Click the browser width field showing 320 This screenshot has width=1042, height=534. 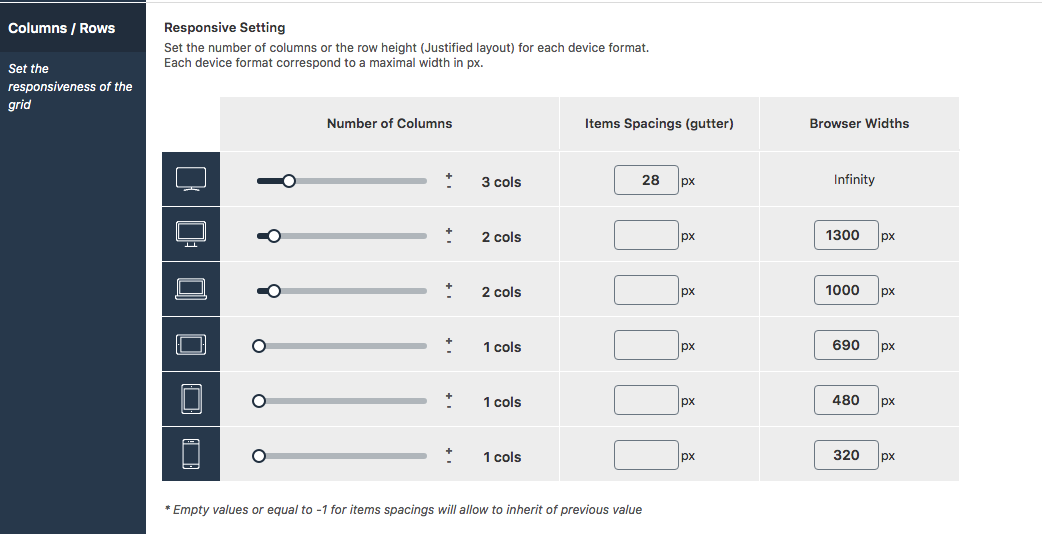click(x=846, y=456)
